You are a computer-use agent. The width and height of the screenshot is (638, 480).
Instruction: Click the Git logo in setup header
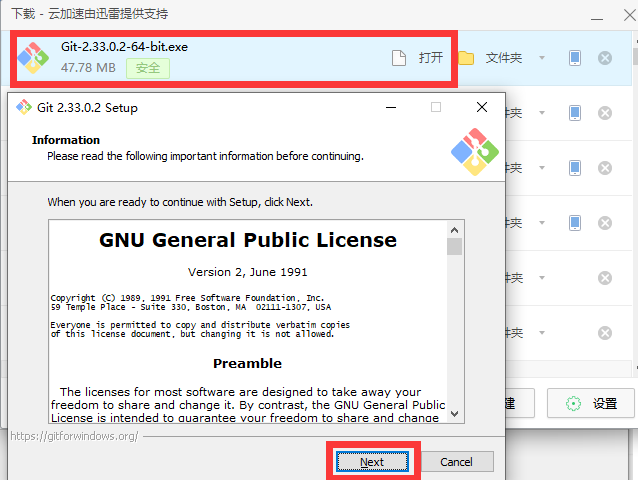point(474,152)
